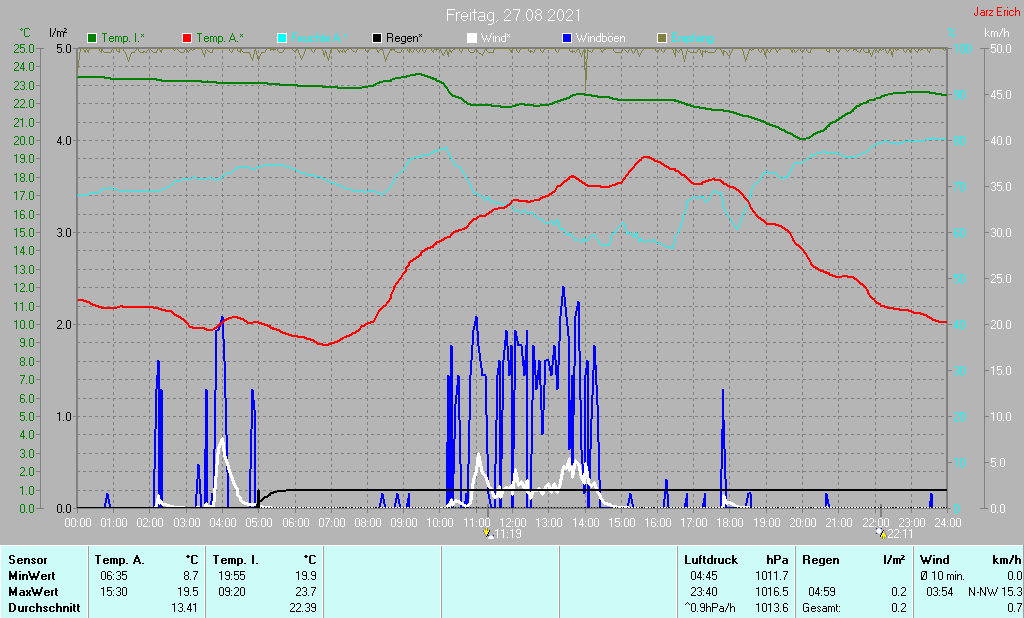Select the 'Temp. A.*' legend label
The height and width of the screenshot is (618, 1024).
(220, 38)
